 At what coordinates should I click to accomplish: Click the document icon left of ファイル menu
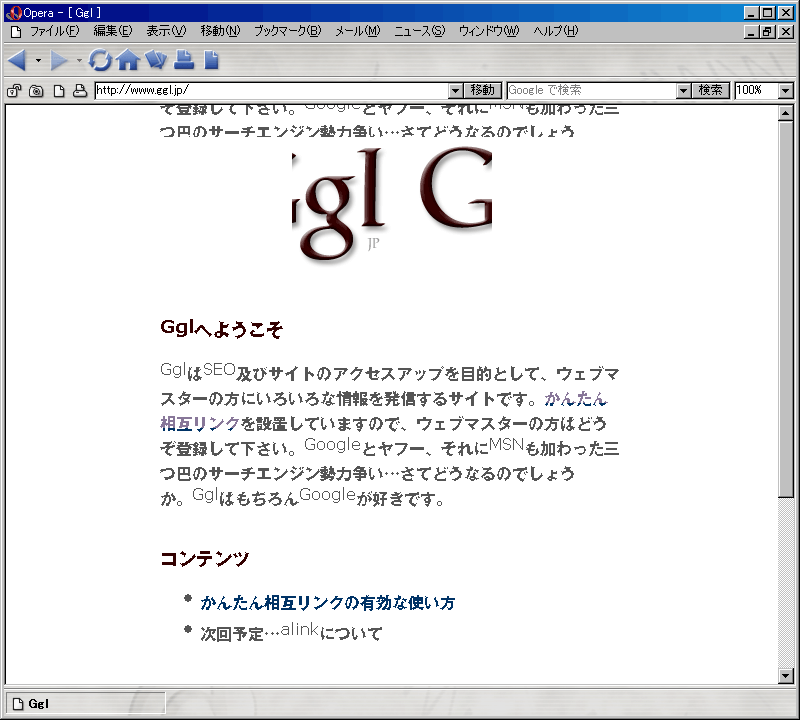(16, 32)
